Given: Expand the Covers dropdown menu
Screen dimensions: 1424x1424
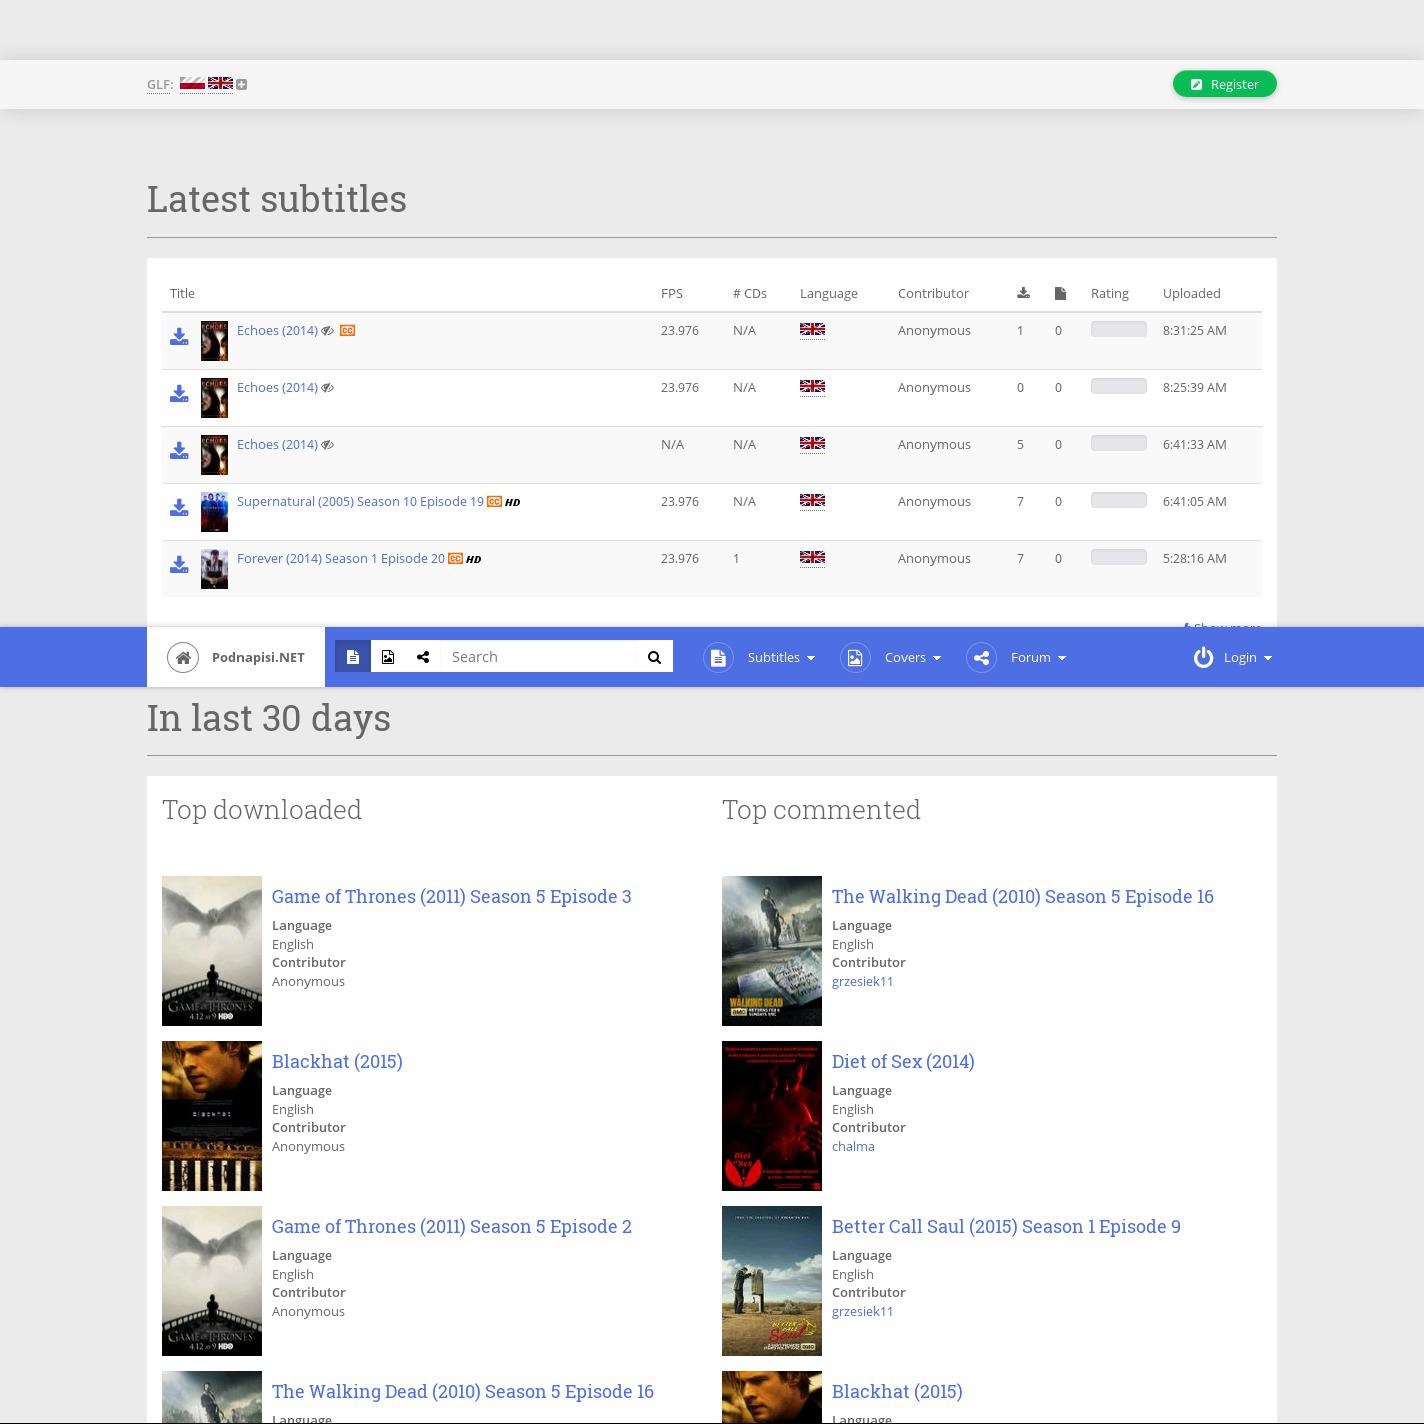Looking at the screenshot, I should click(x=911, y=657).
